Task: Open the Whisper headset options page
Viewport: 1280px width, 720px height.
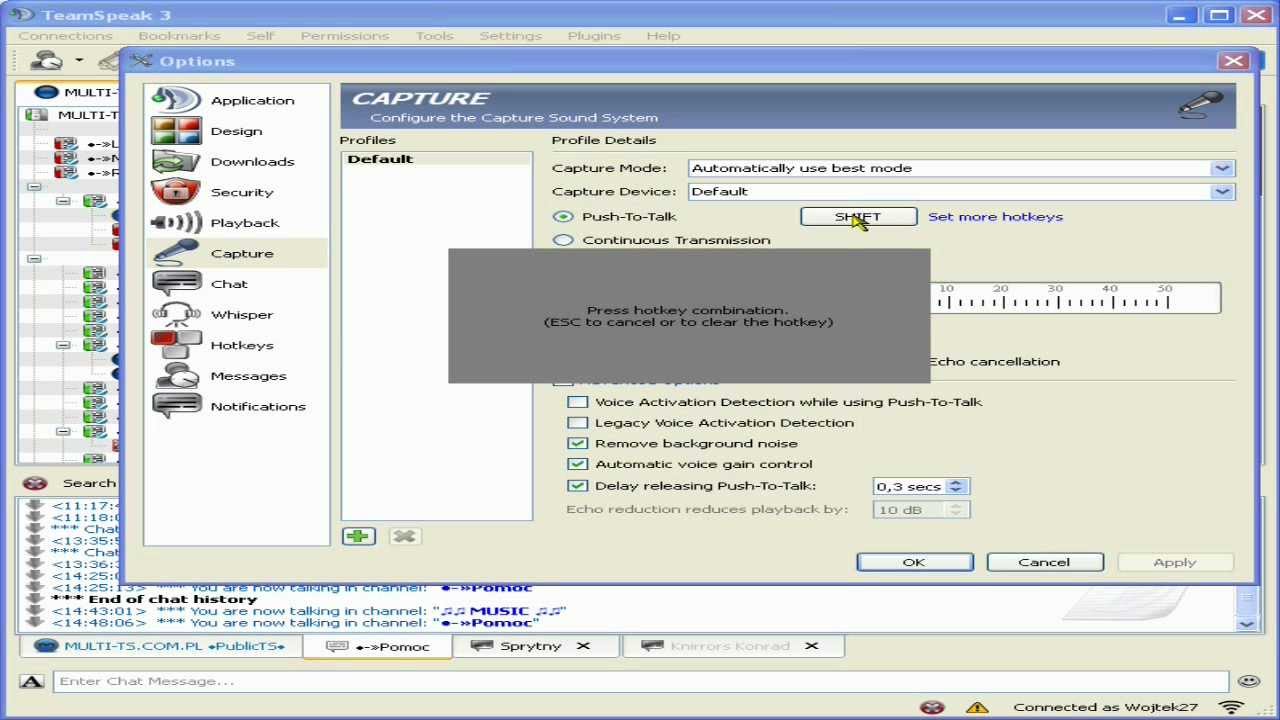Action: pos(236,315)
